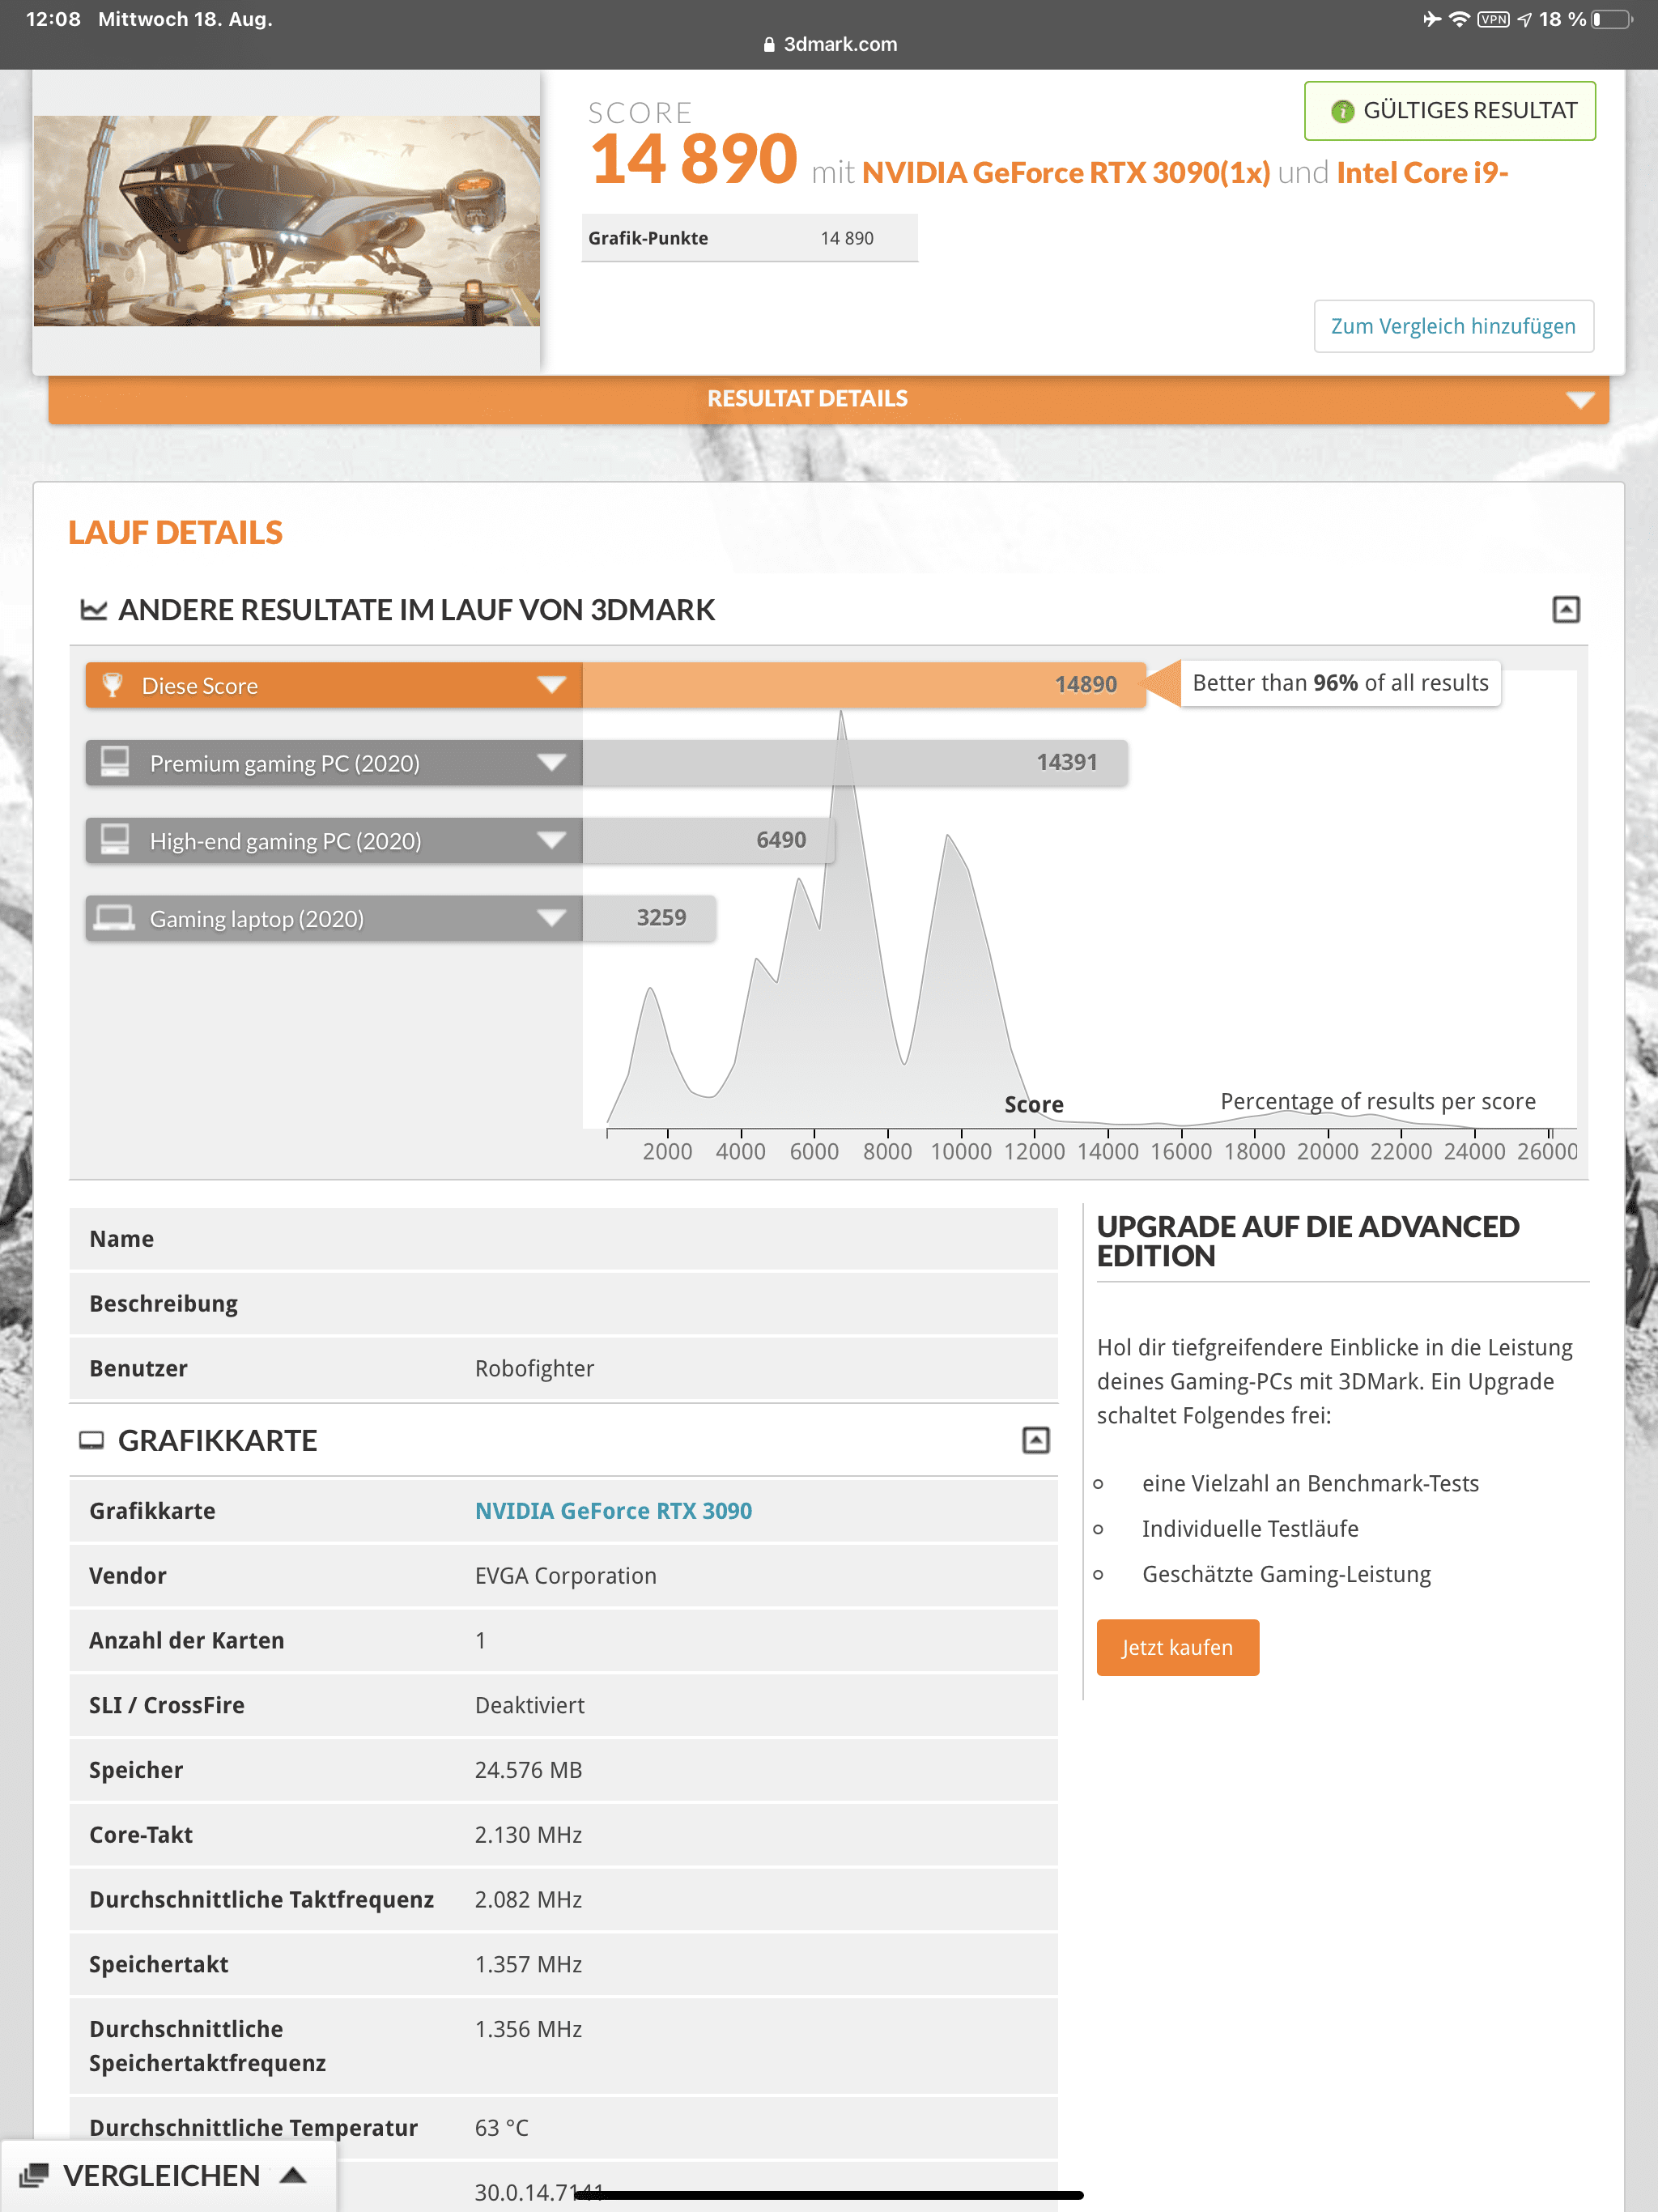Viewport: 1658px width, 2212px height.
Task: Click the Gültiges Resultat button
Action: click(1449, 111)
